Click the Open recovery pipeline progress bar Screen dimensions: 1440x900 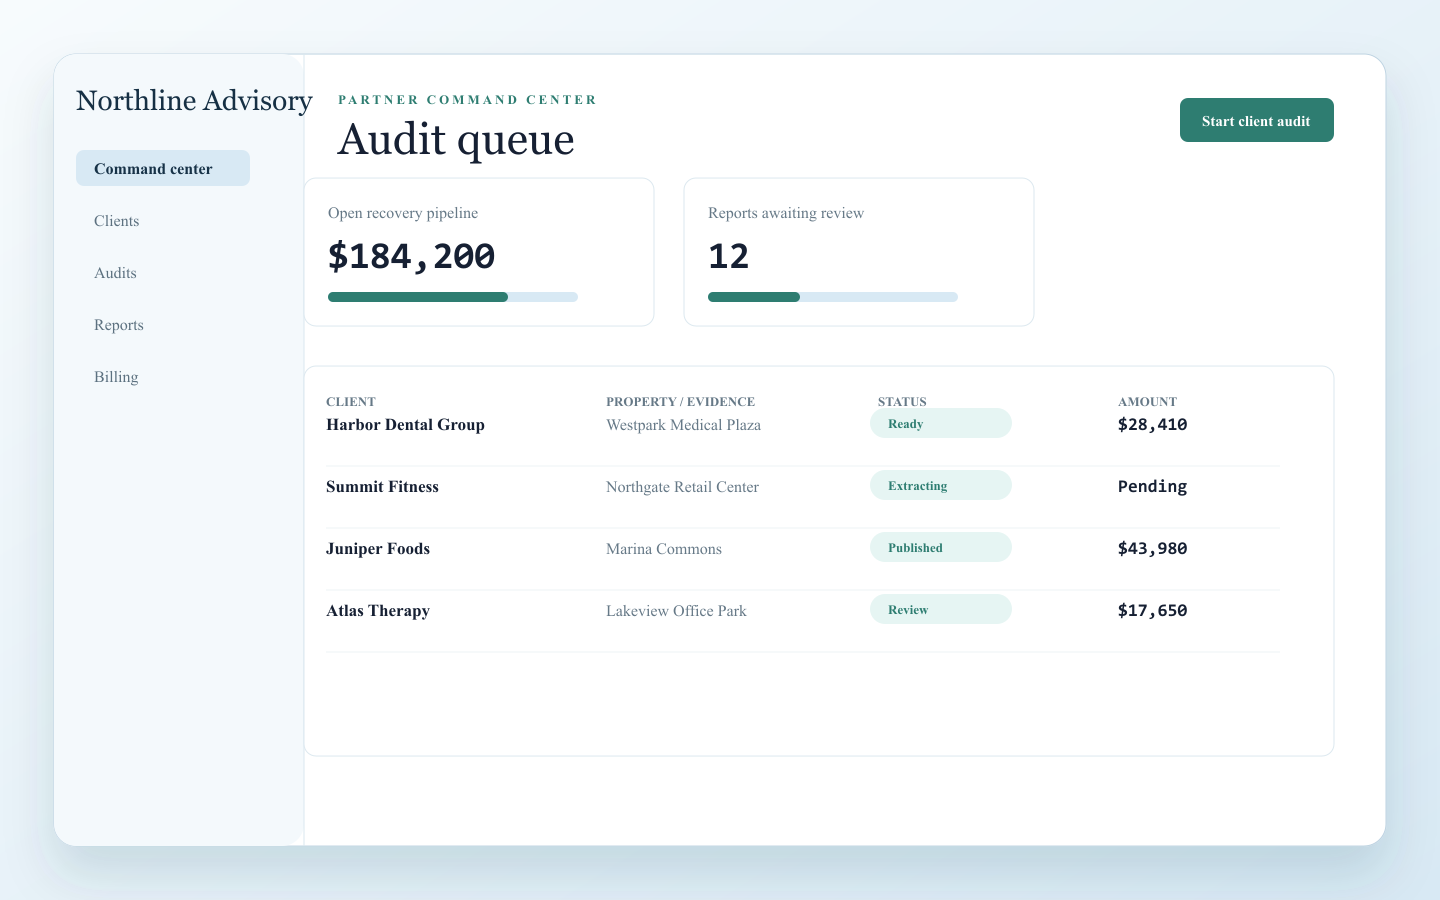[453, 297]
